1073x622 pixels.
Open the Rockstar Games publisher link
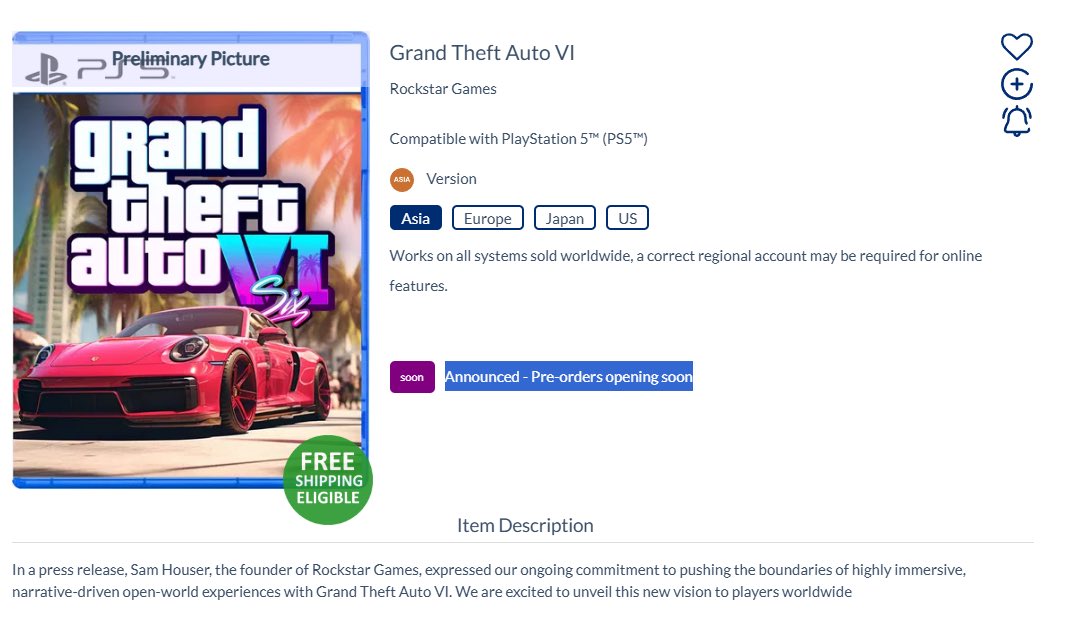click(443, 89)
